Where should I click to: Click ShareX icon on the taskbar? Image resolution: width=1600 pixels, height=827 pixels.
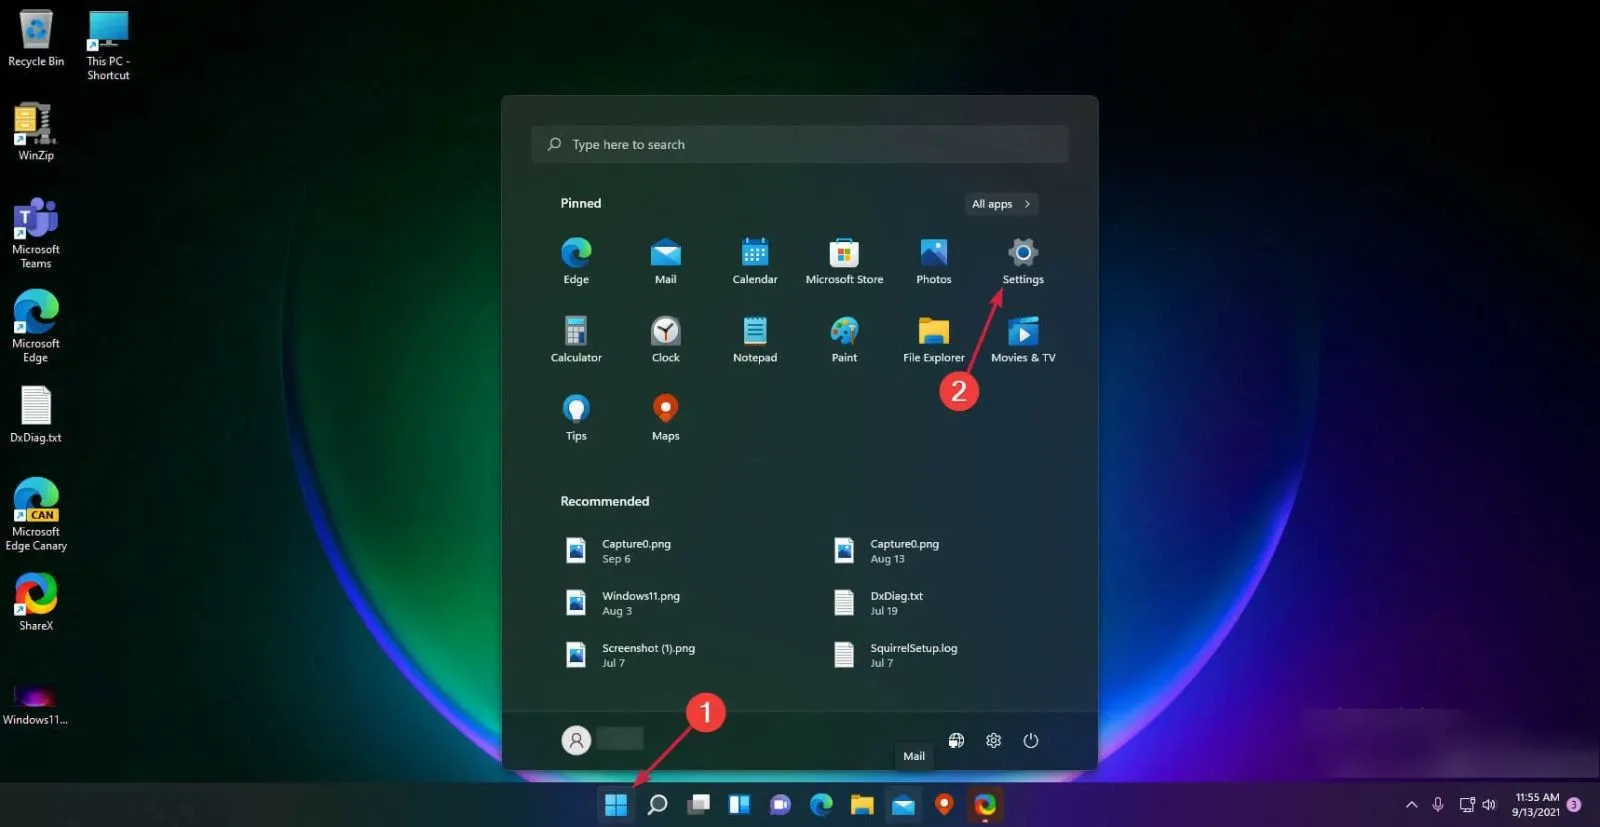[985, 804]
